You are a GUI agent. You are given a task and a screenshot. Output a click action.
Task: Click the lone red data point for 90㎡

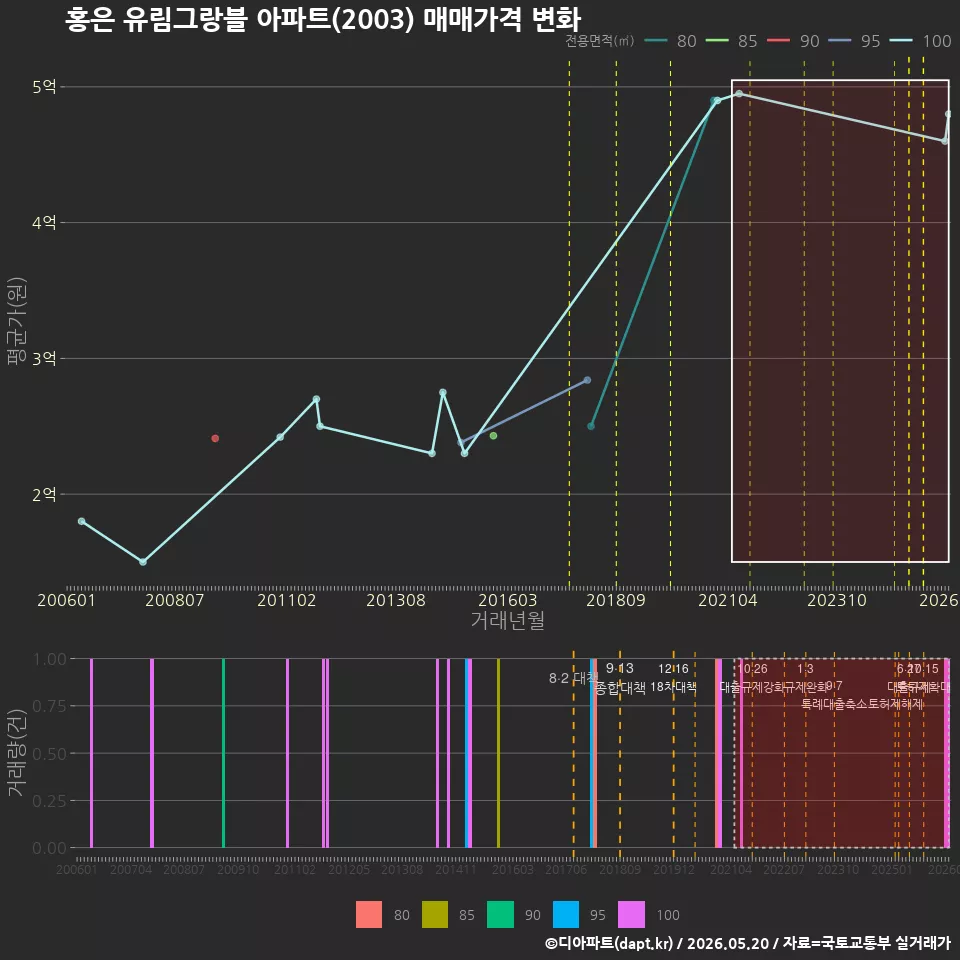[215, 438]
